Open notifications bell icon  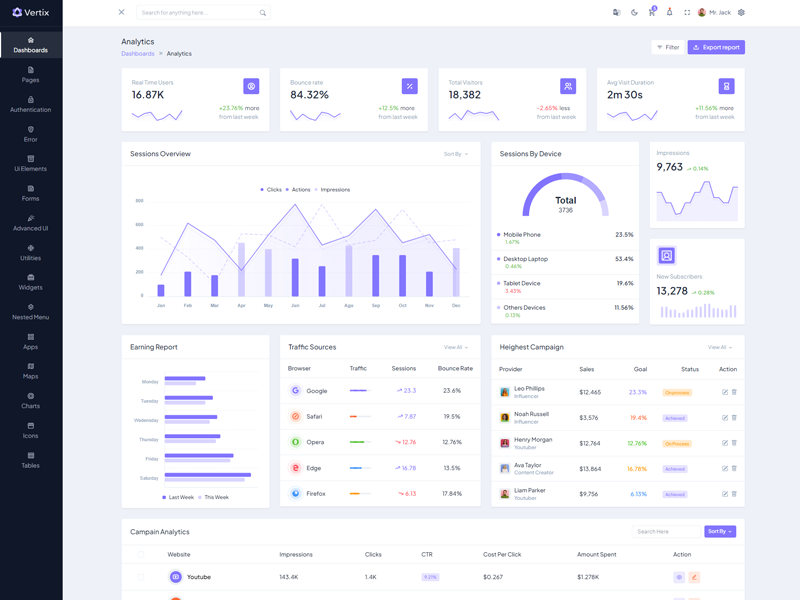669,13
